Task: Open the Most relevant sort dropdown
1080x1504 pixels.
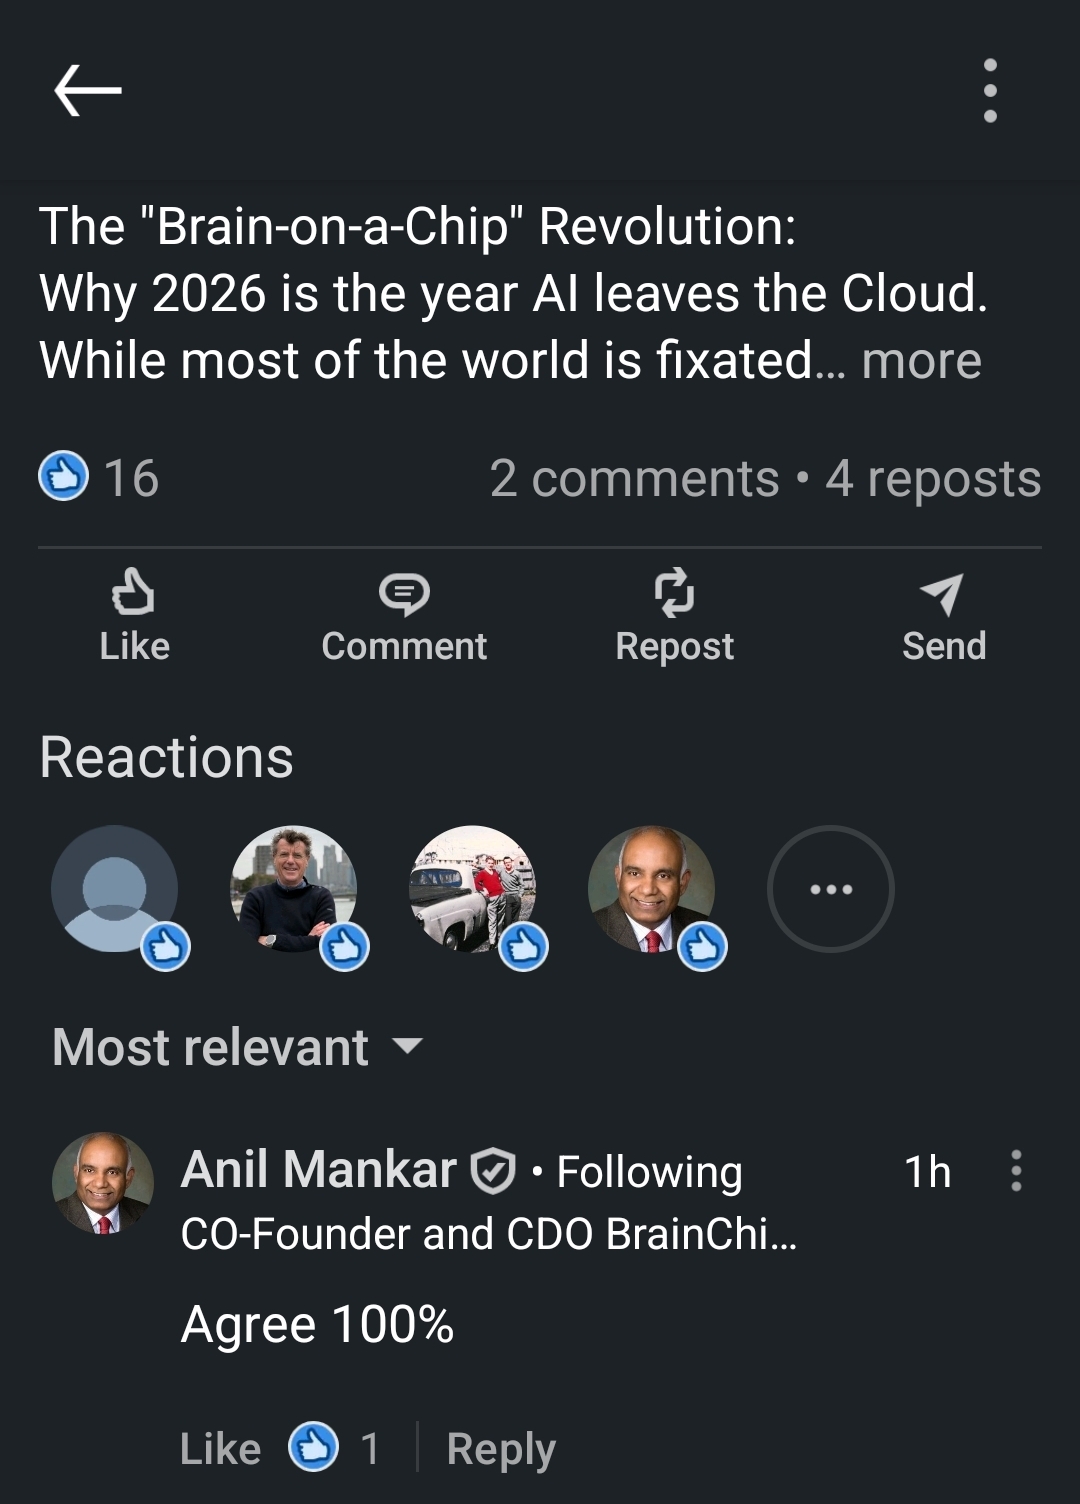Action: [238, 1047]
